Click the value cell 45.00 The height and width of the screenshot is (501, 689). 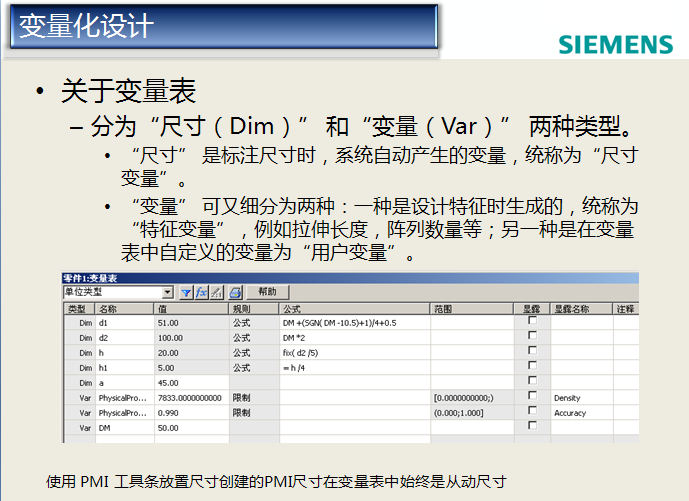[x=191, y=383]
